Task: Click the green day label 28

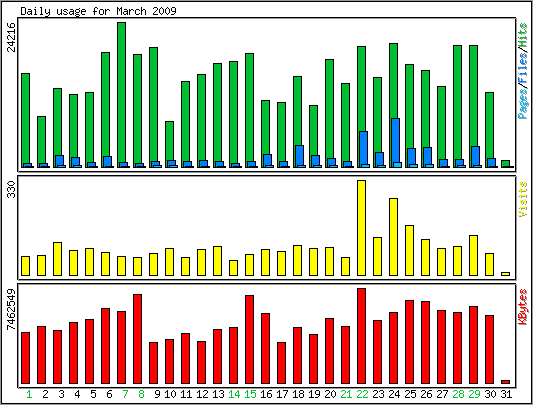Action: 458,394
